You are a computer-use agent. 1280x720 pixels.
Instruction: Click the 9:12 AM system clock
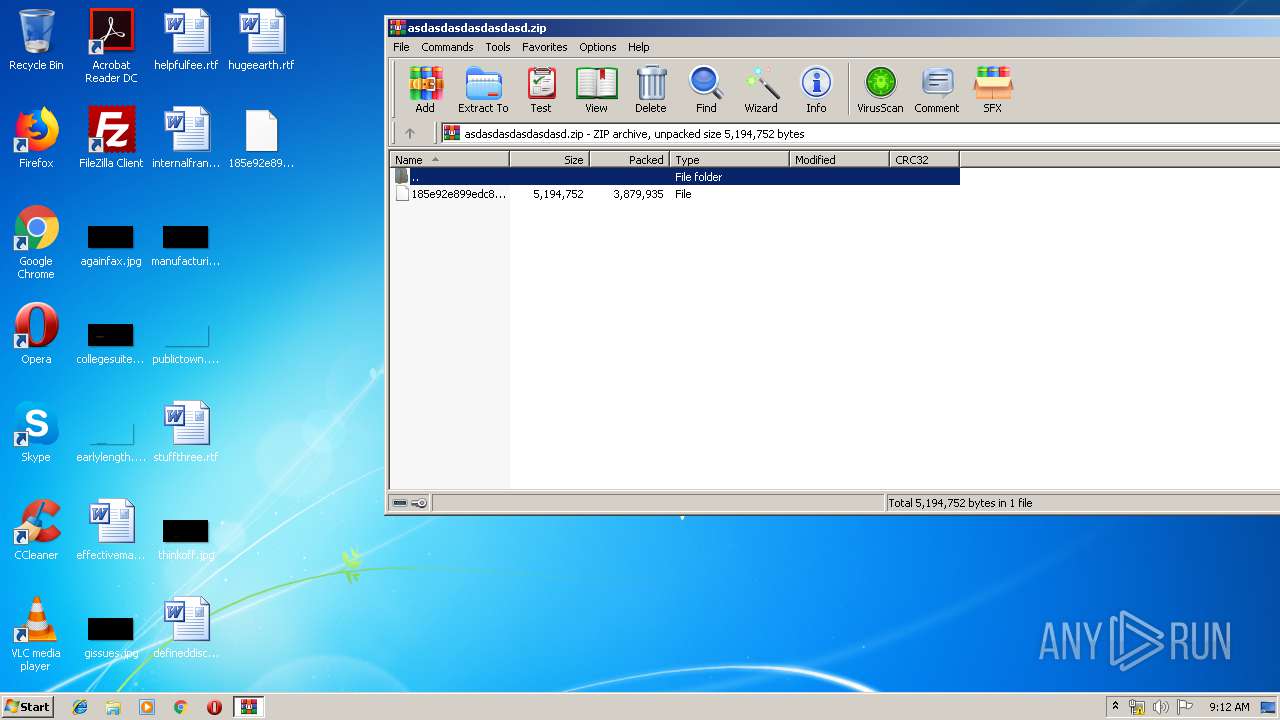coord(1229,707)
